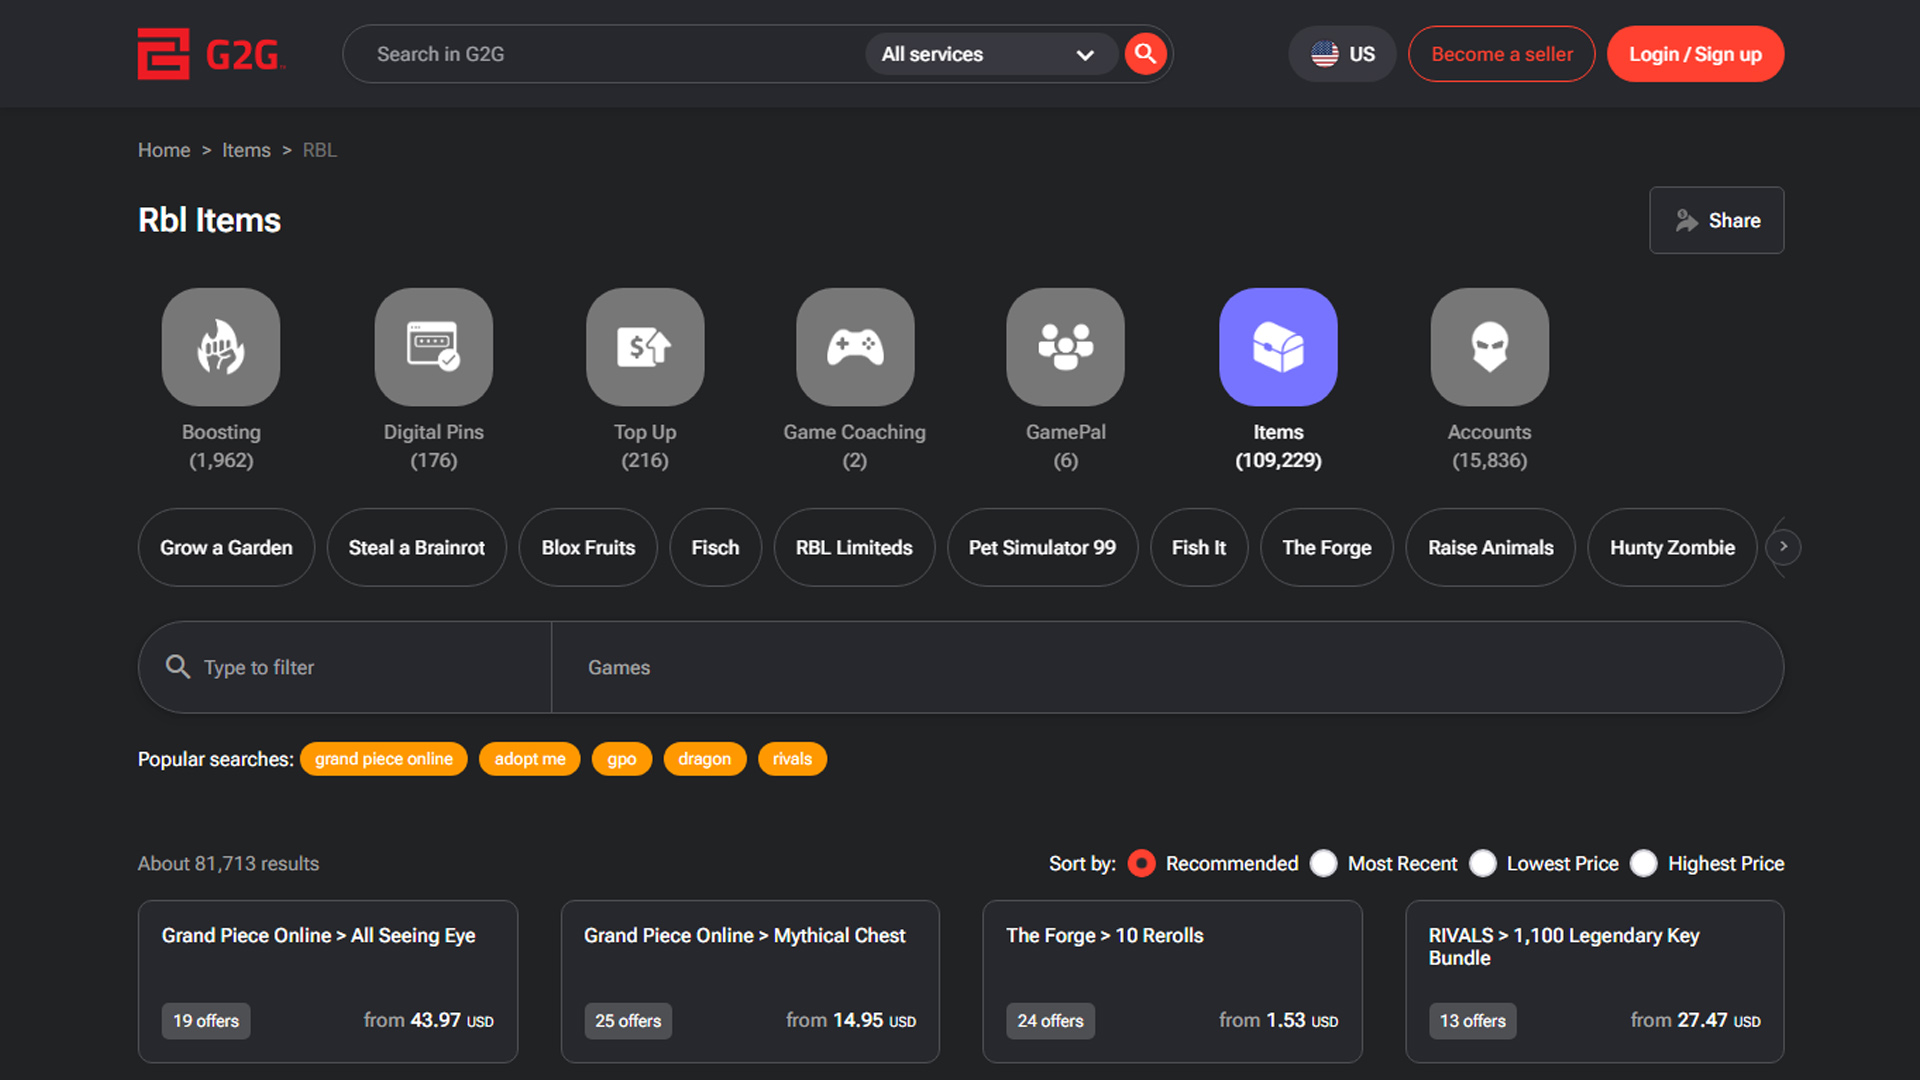Image resolution: width=1920 pixels, height=1080 pixels.
Task: Expand the All services dropdown
Action: pyautogui.click(x=988, y=54)
